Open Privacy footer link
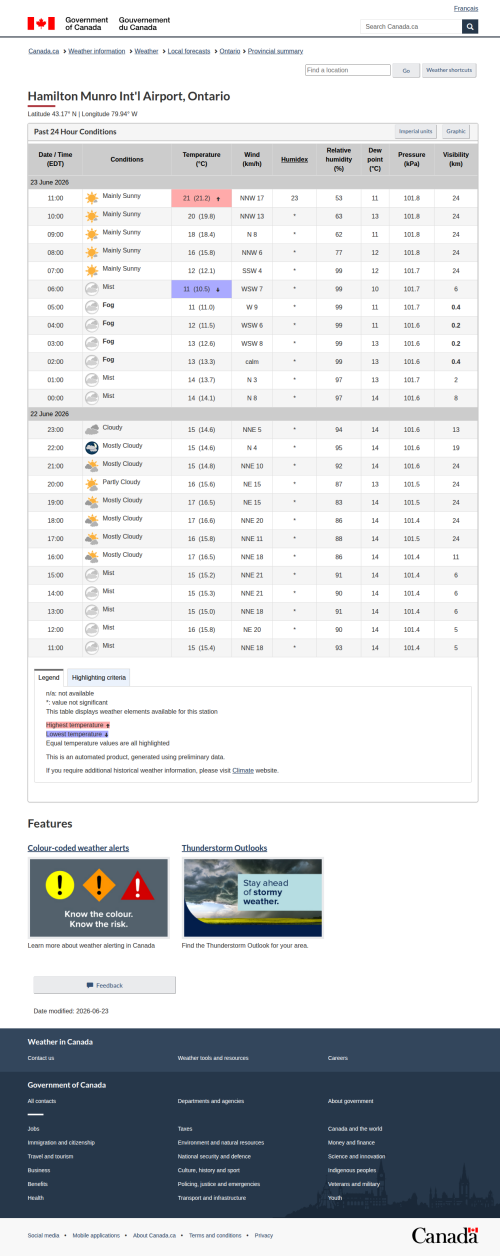500x1256 pixels. tap(264, 1235)
